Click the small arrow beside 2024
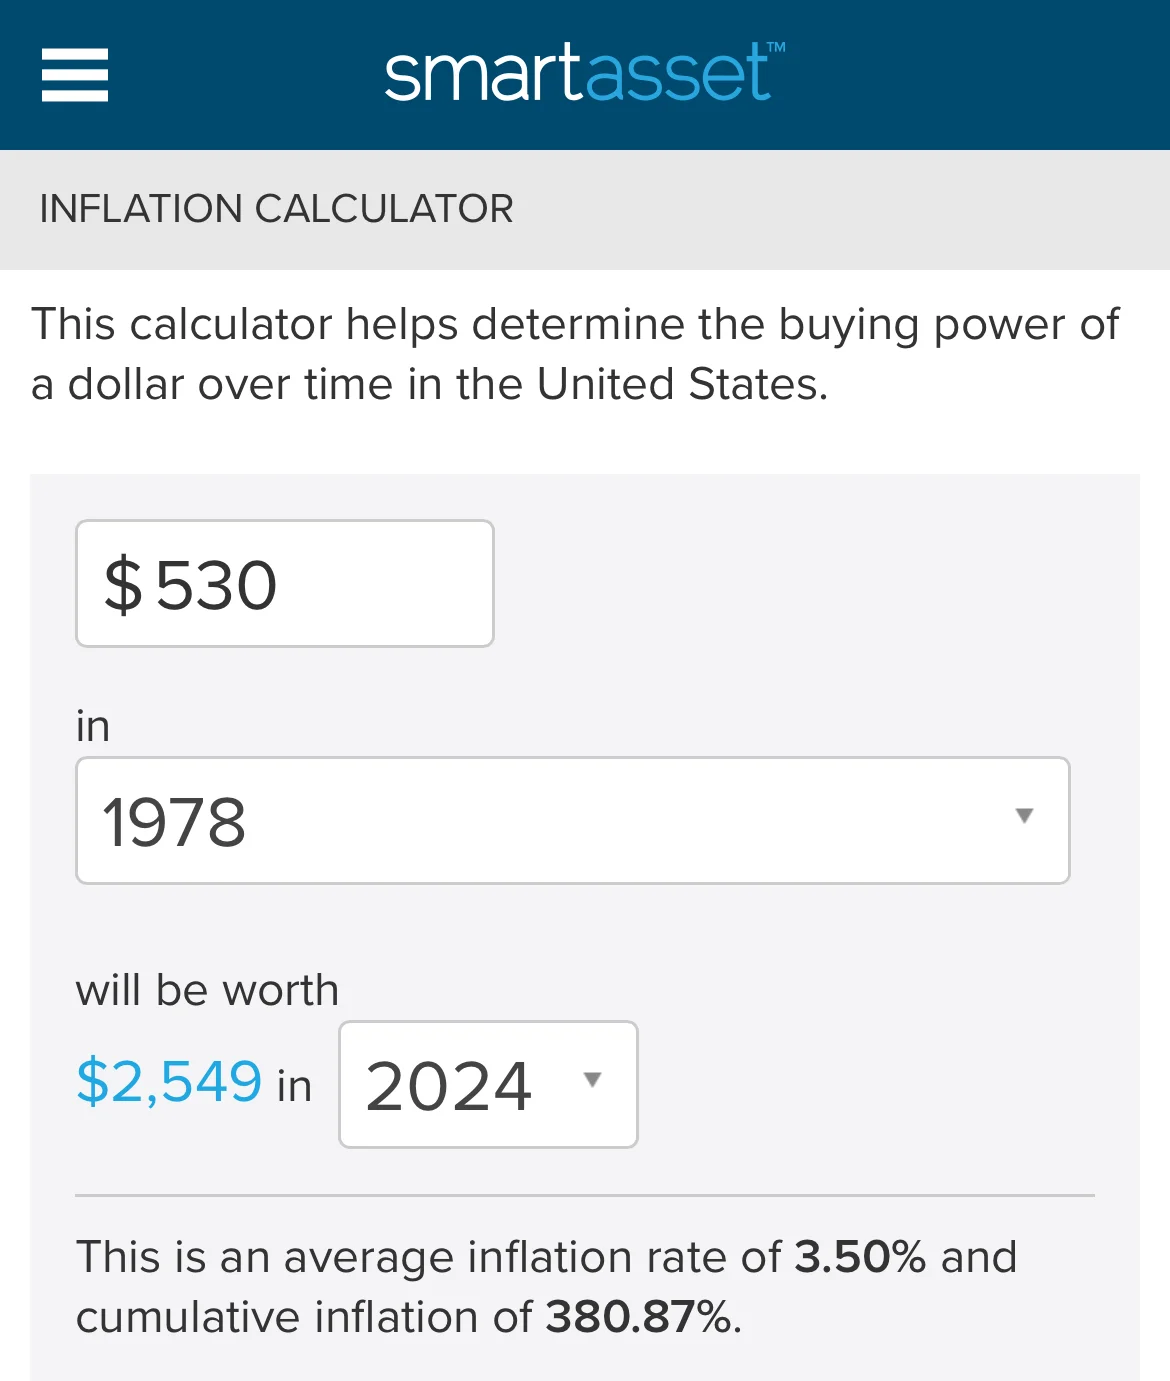 [x=592, y=1080]
